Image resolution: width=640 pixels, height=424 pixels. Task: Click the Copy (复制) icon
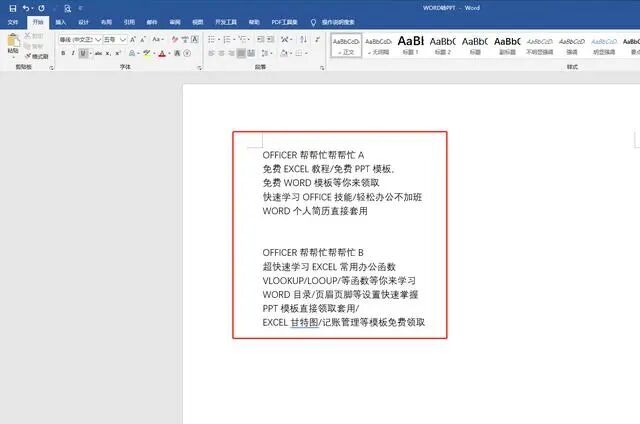(33, 46)
